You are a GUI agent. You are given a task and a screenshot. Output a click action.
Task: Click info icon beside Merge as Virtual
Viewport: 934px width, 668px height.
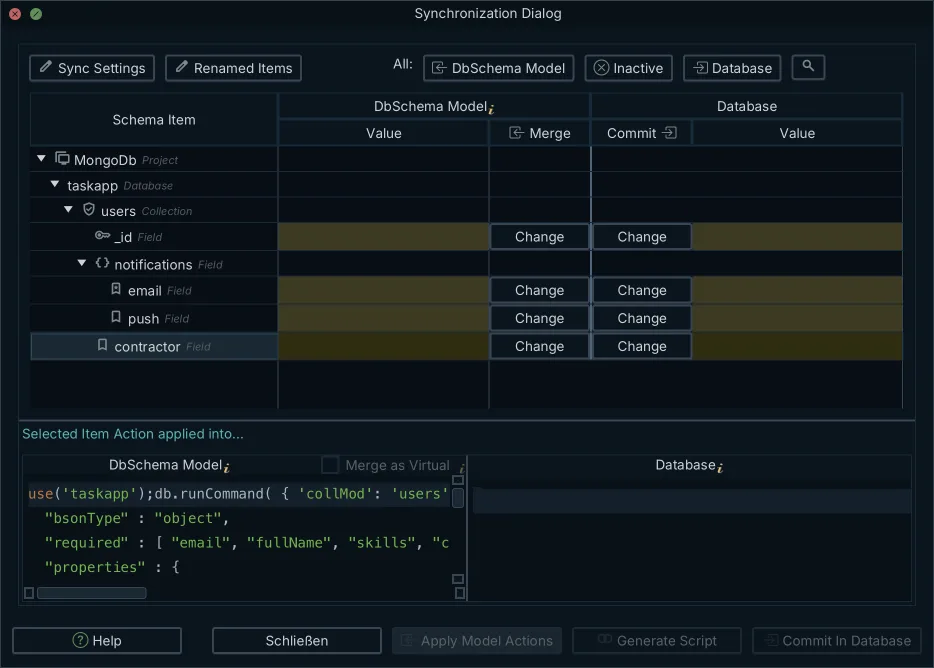pos(462,469)
